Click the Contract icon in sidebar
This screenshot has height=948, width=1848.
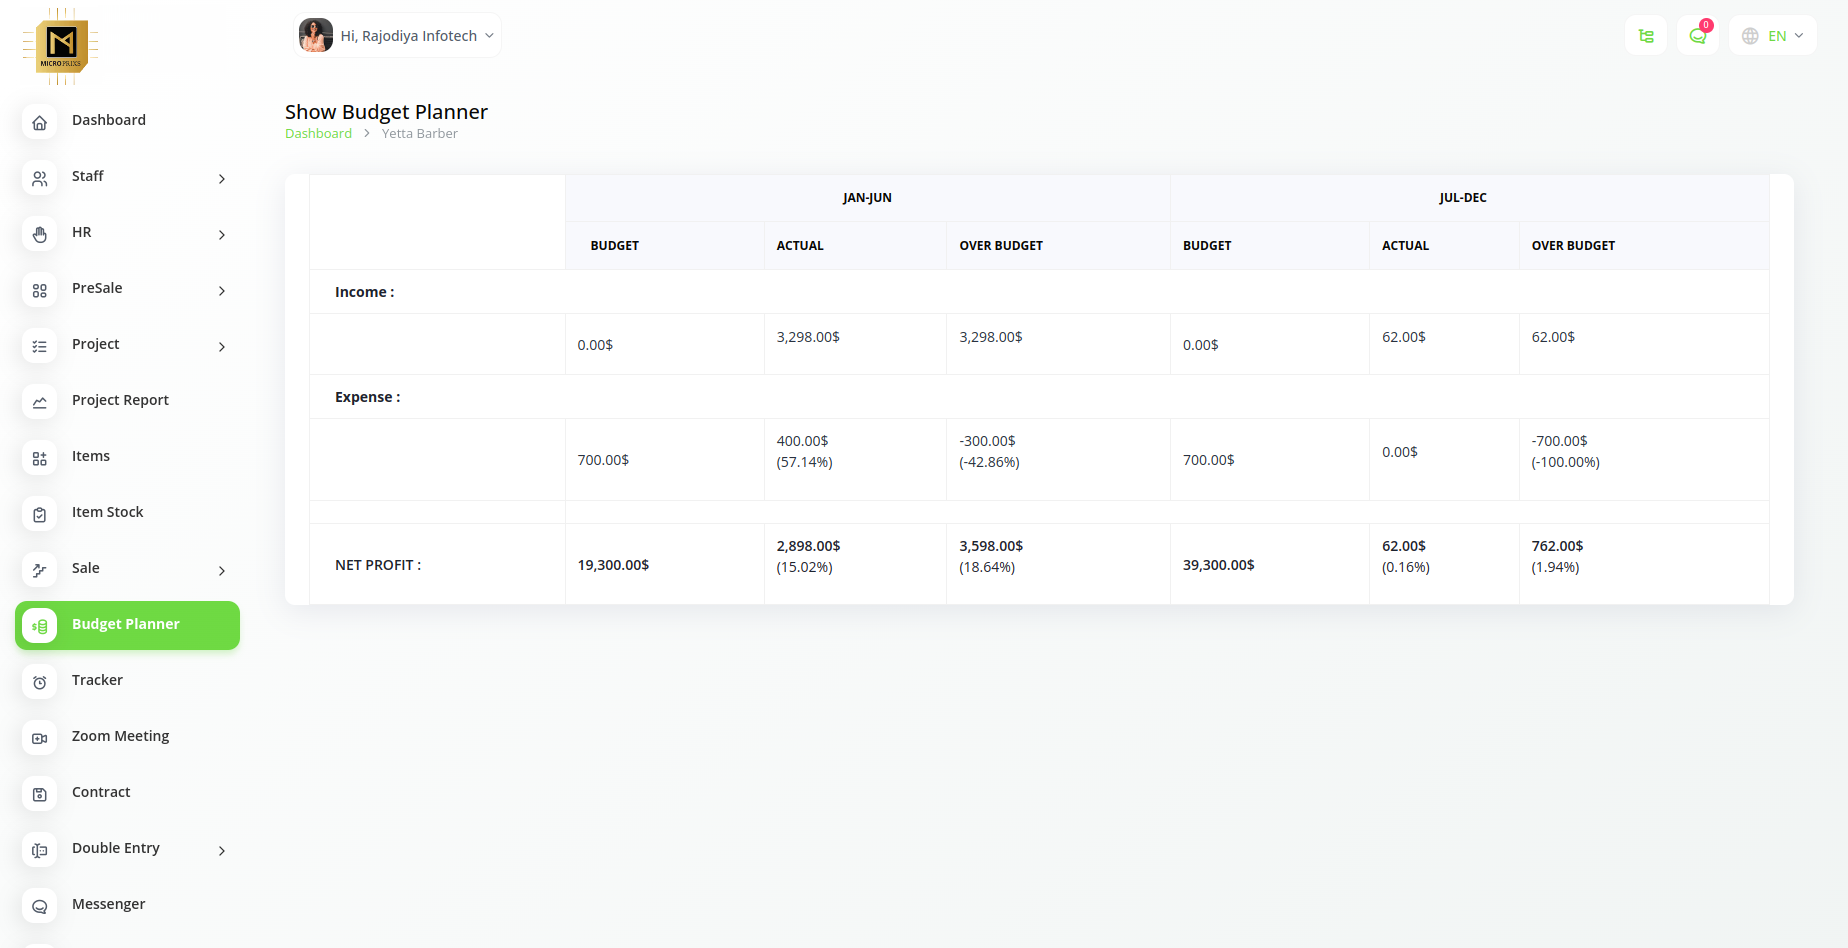click(39, 795)
